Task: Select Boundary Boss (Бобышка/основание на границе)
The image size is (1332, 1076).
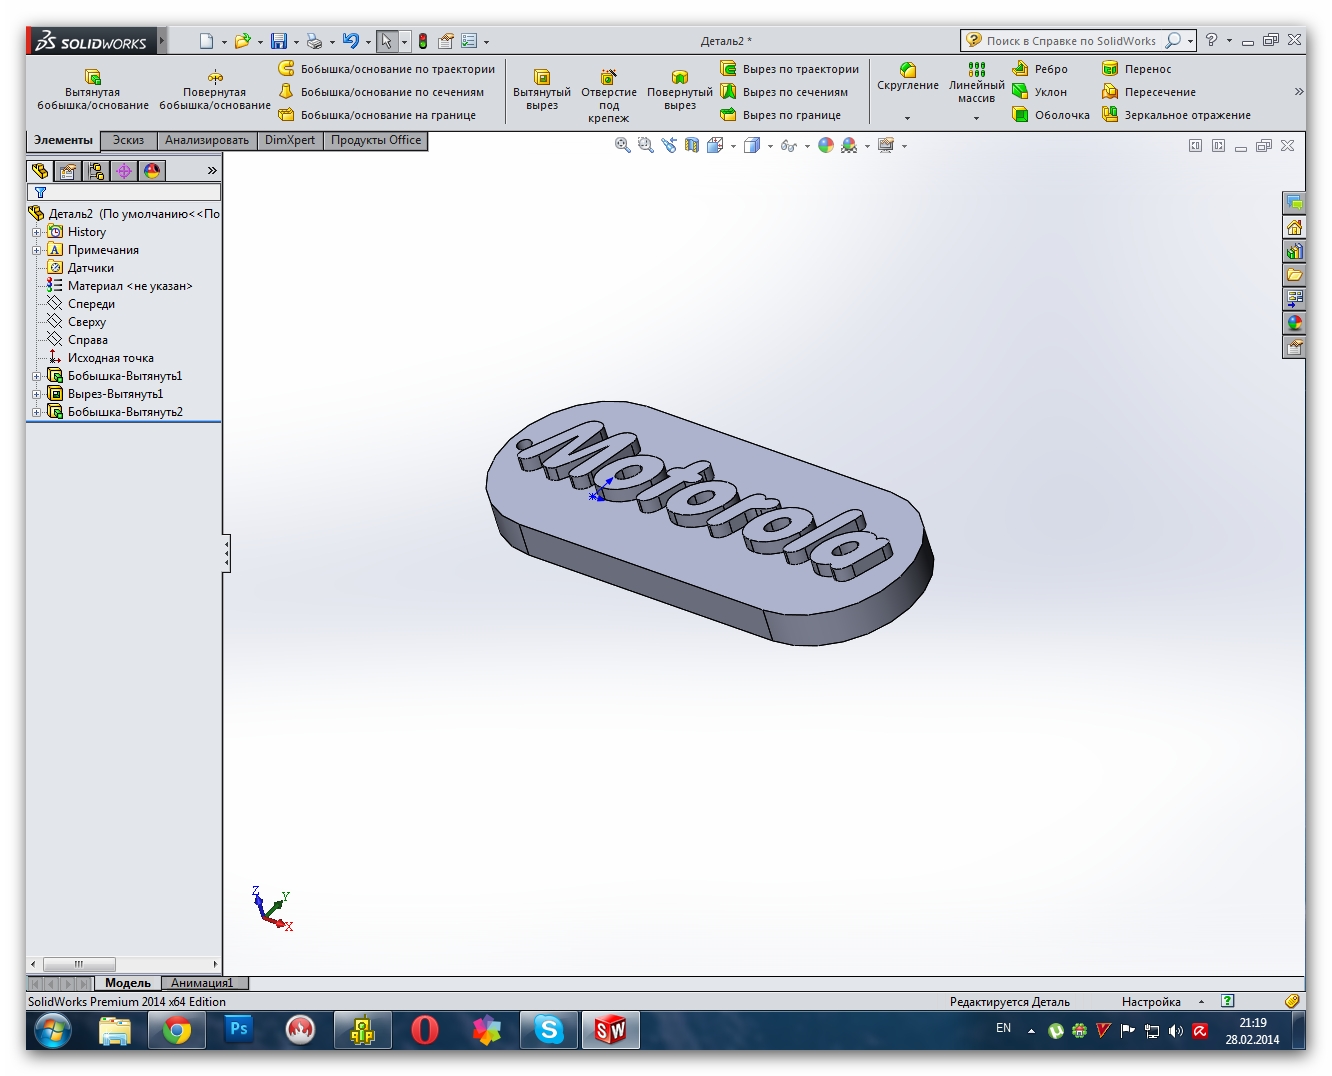Action: 377,115
